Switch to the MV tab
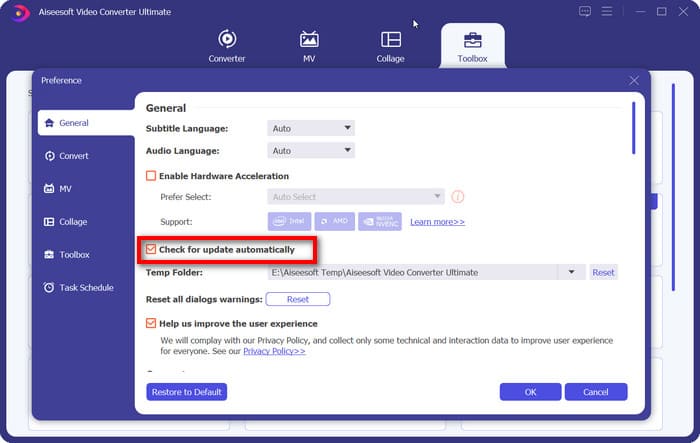Image resolution: width=700 pixels, height=443 pixels. 309,46
